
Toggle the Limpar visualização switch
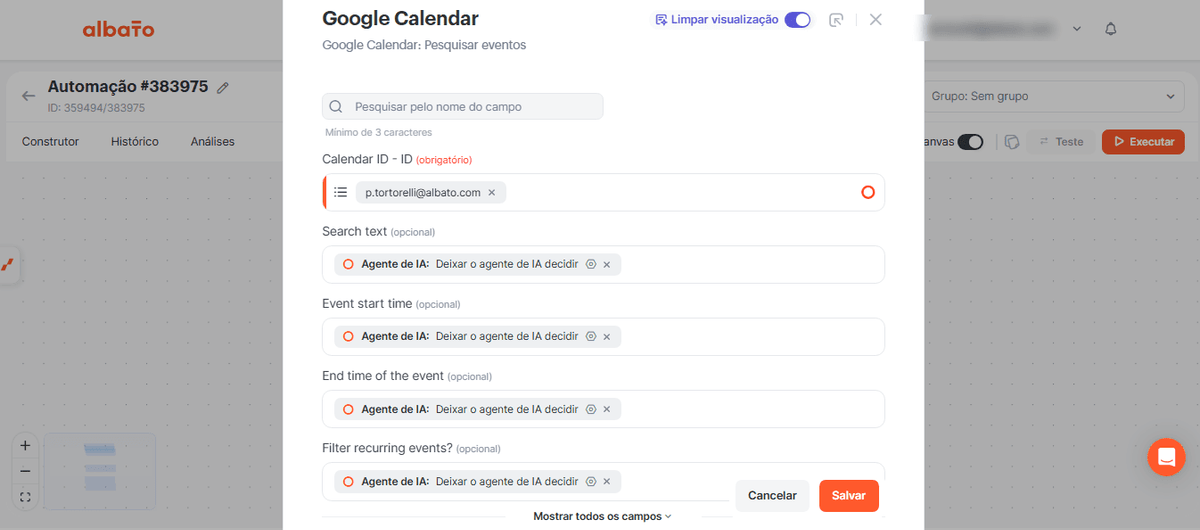[x=797, y=20]
